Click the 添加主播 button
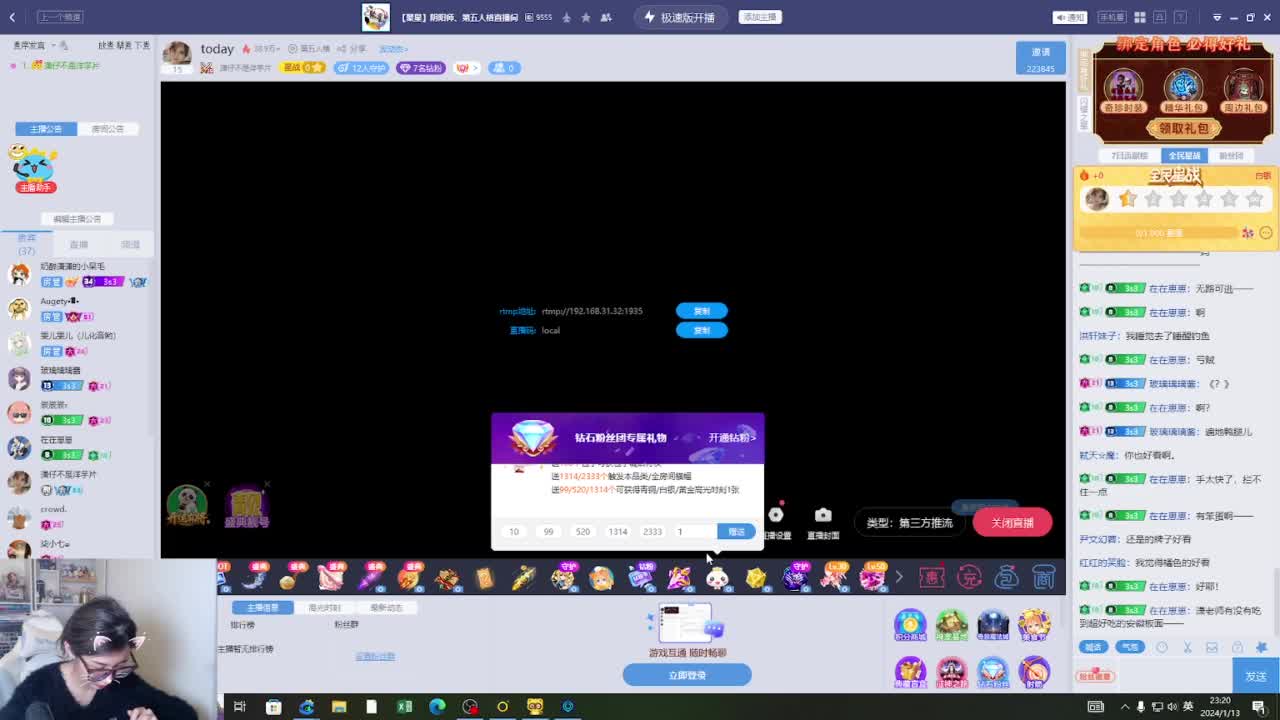 760,17
